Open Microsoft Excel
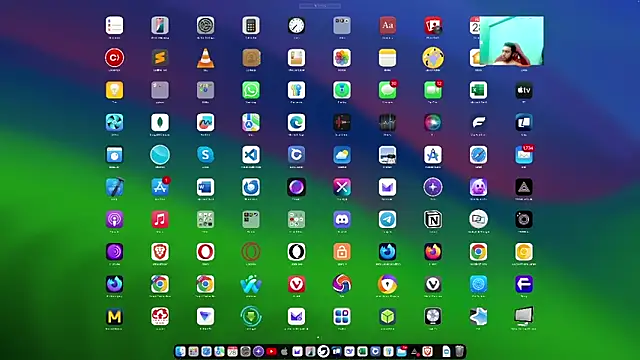Viewport: 640px width, 360px height. point(478,90)
